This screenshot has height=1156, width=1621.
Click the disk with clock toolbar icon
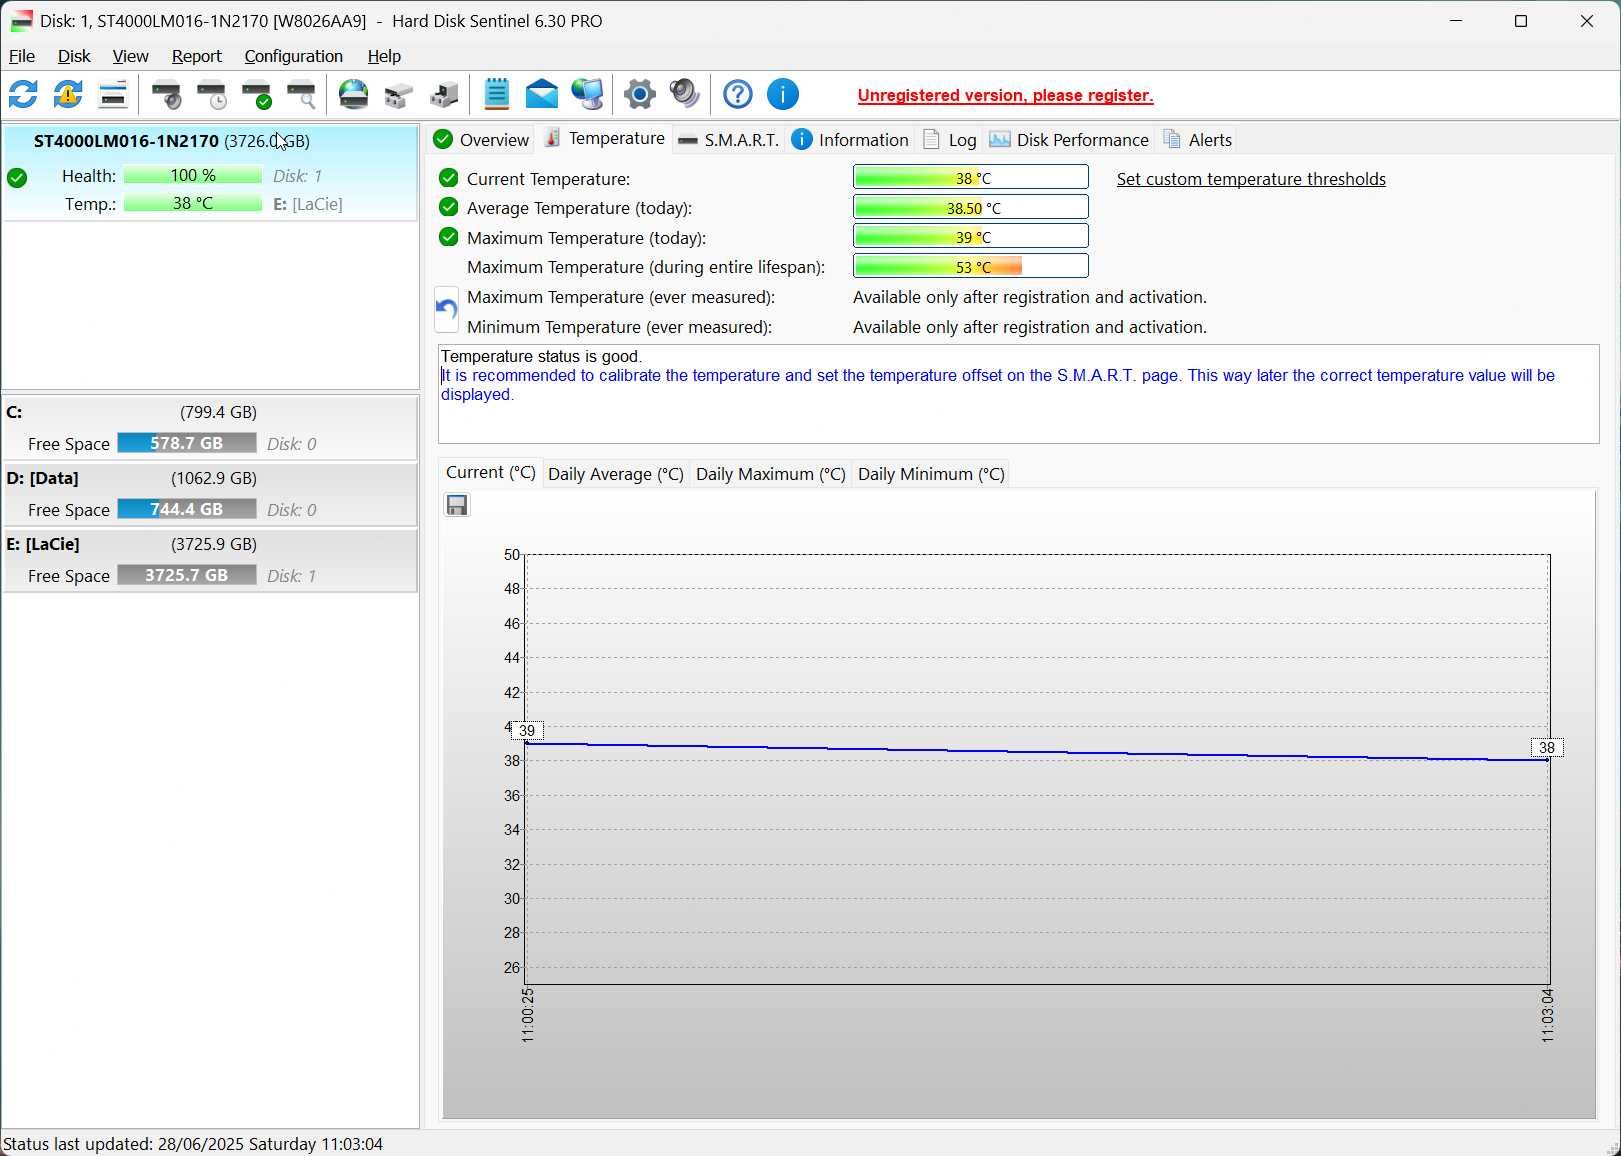click(x=212, y=95)
